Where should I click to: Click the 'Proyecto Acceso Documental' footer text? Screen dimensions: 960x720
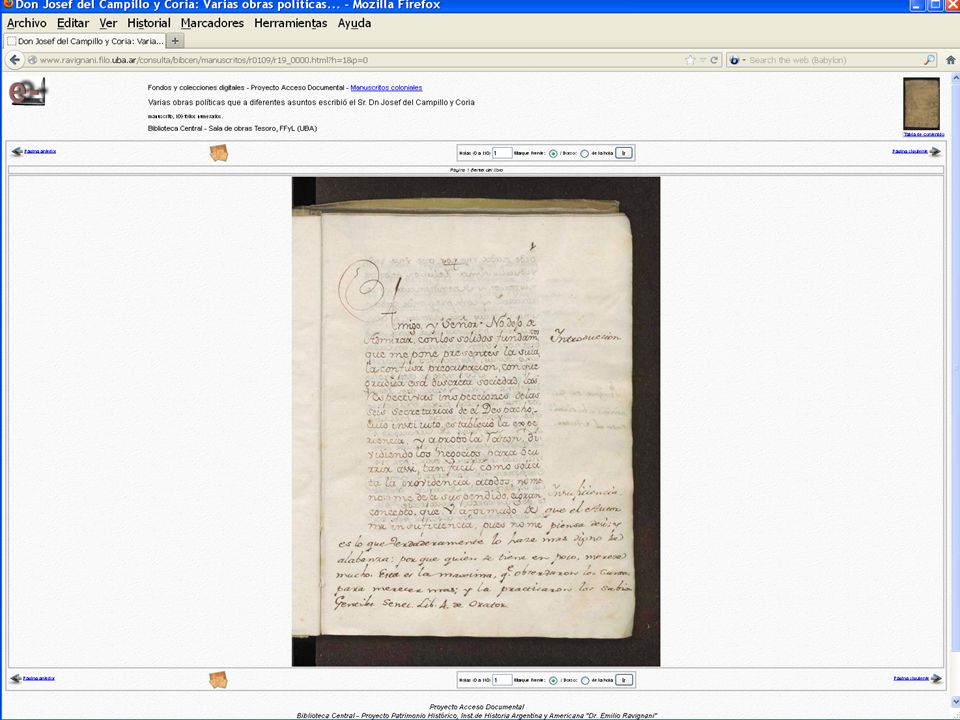(x=476, y=707)
